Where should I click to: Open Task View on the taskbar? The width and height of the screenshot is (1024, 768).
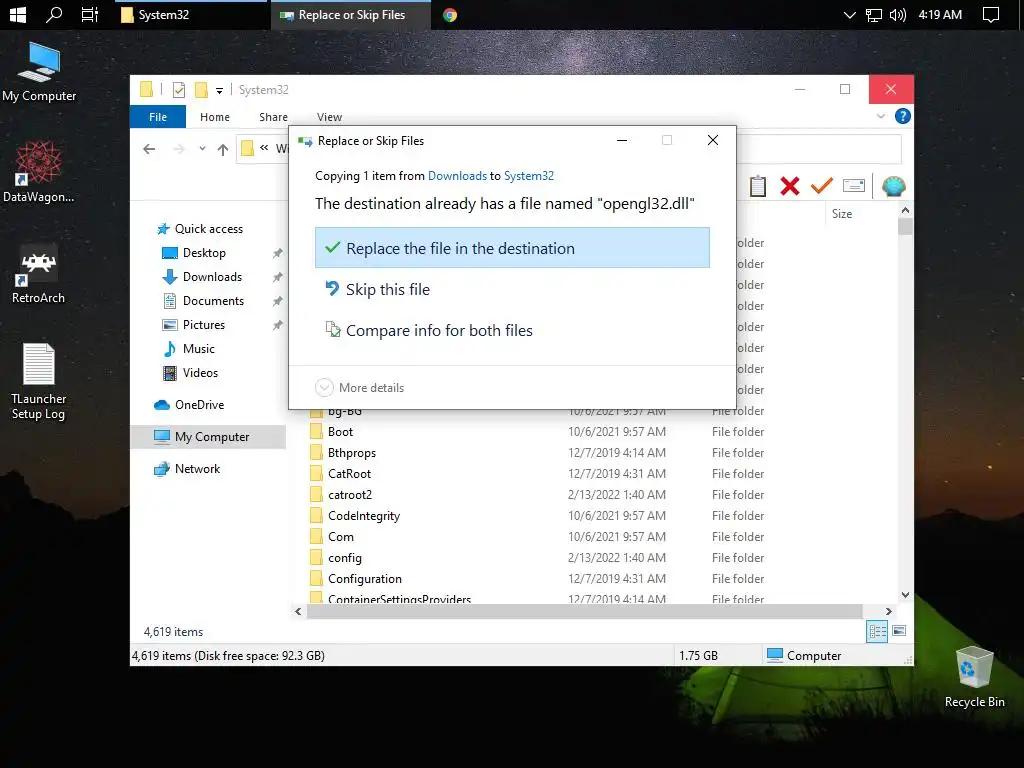[x=89, y=14]
